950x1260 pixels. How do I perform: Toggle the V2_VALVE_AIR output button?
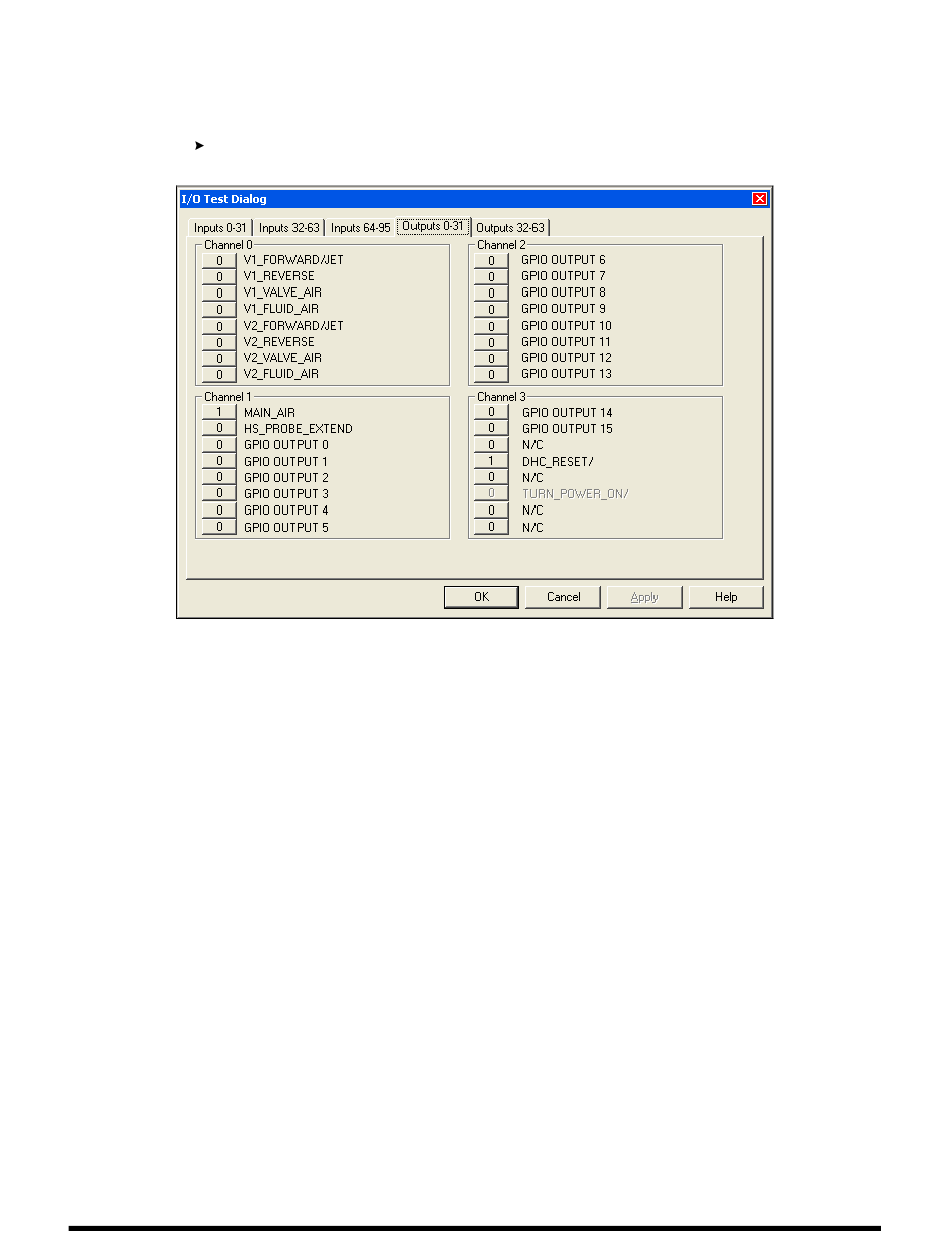(x=219, y=358)
